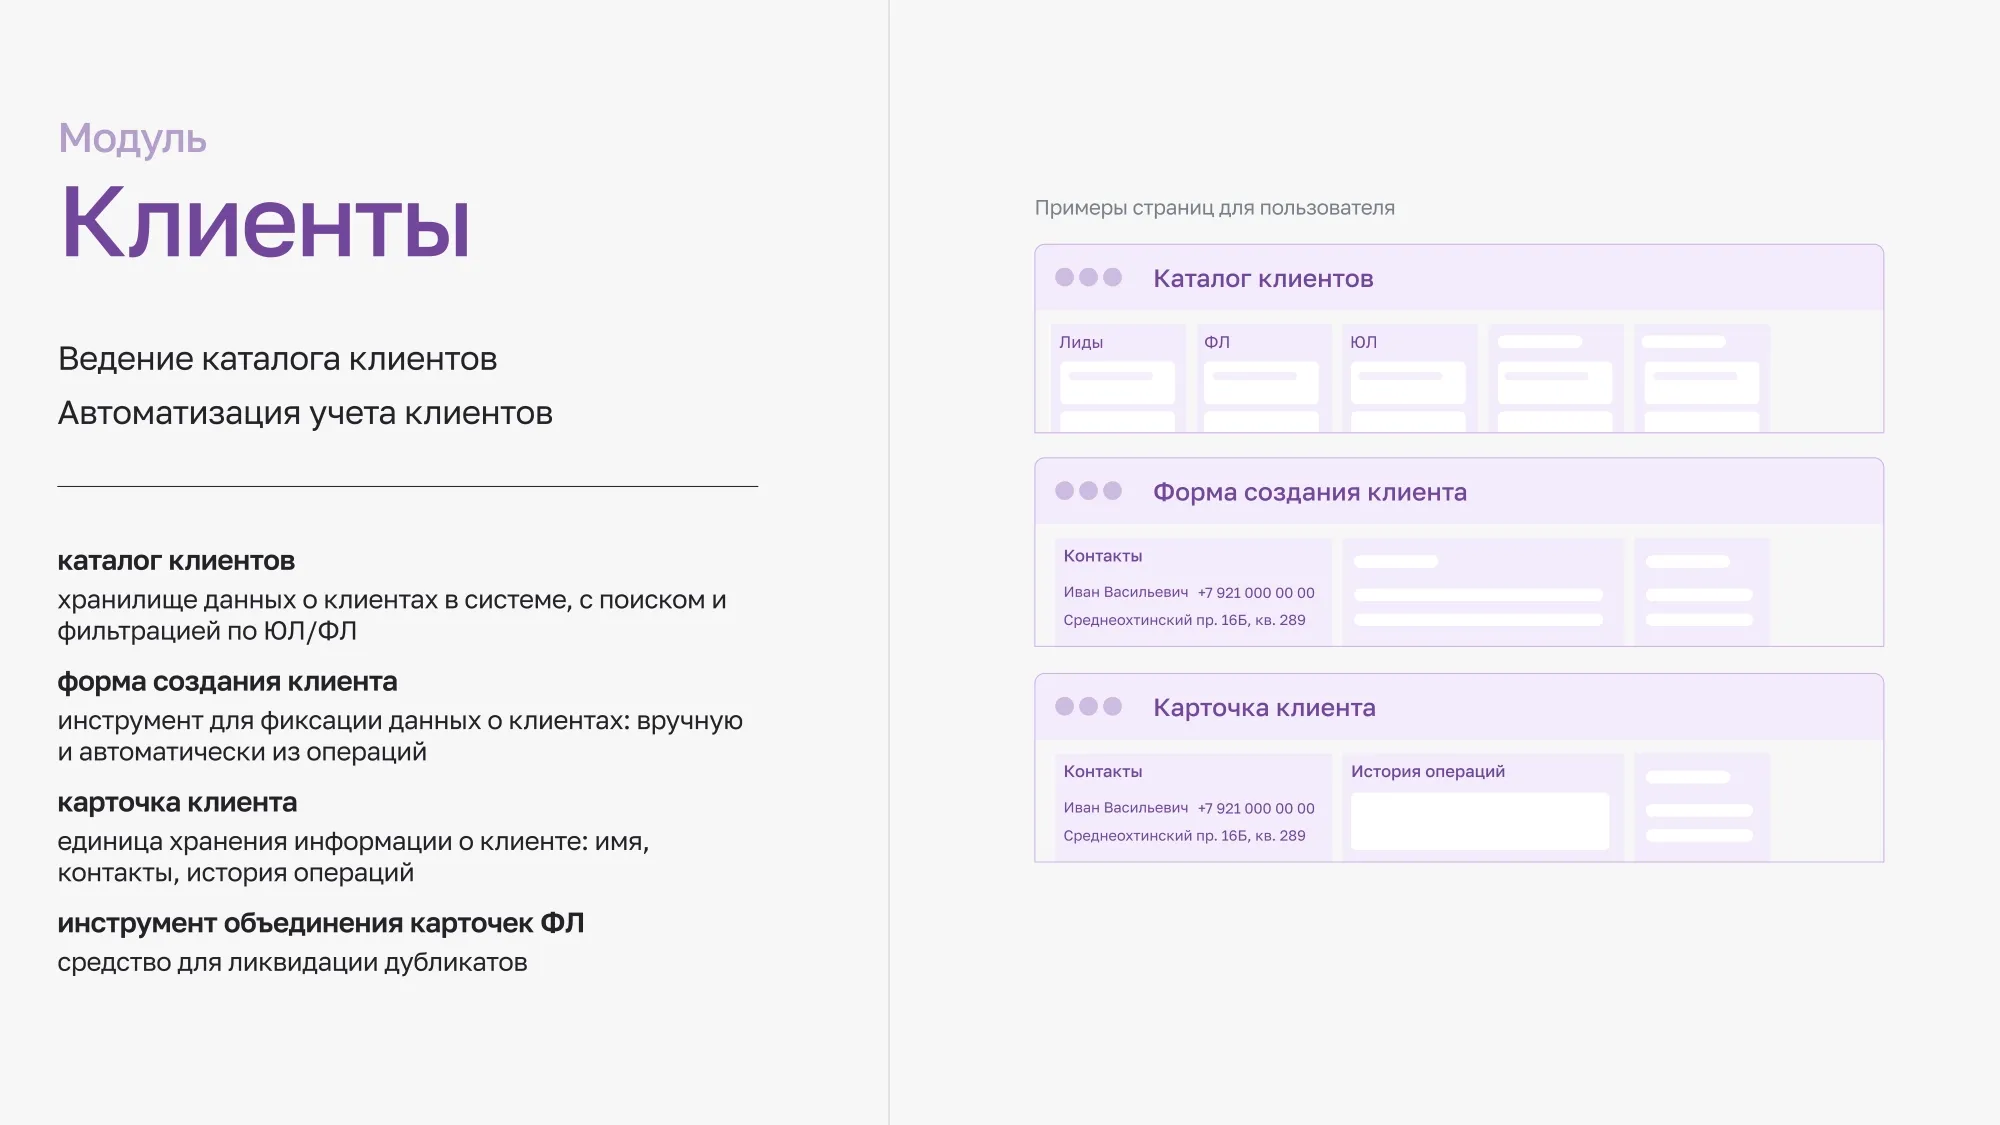The image size is (2000, 1125).
Task: Click the address Среднеохтинский пр. 16Б, кв. 289
Action: (1187, 621)
